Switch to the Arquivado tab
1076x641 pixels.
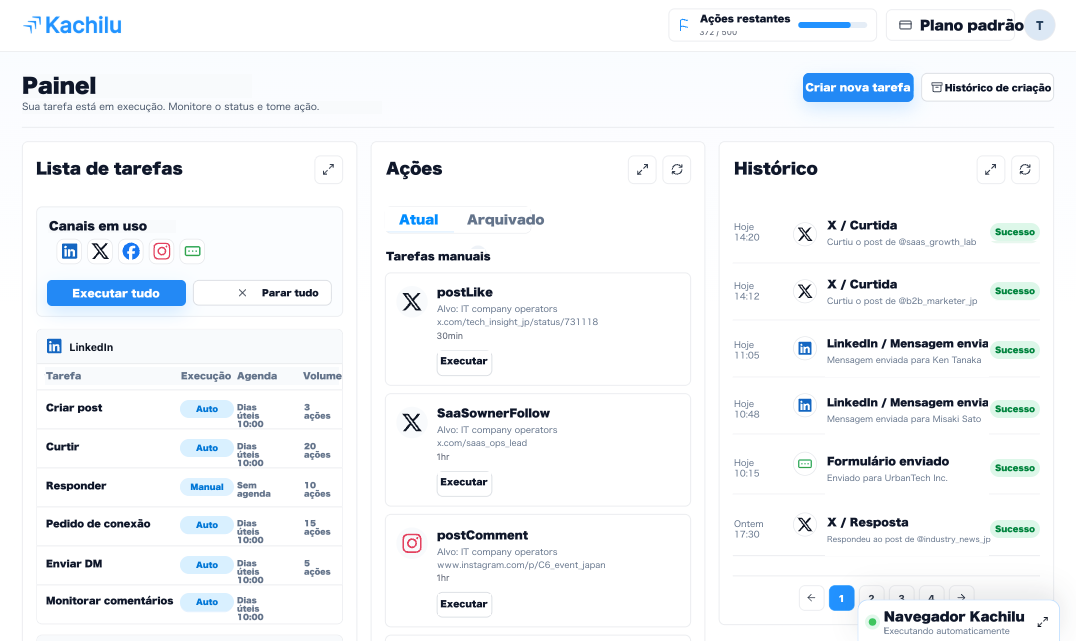[x=506, y=220]
